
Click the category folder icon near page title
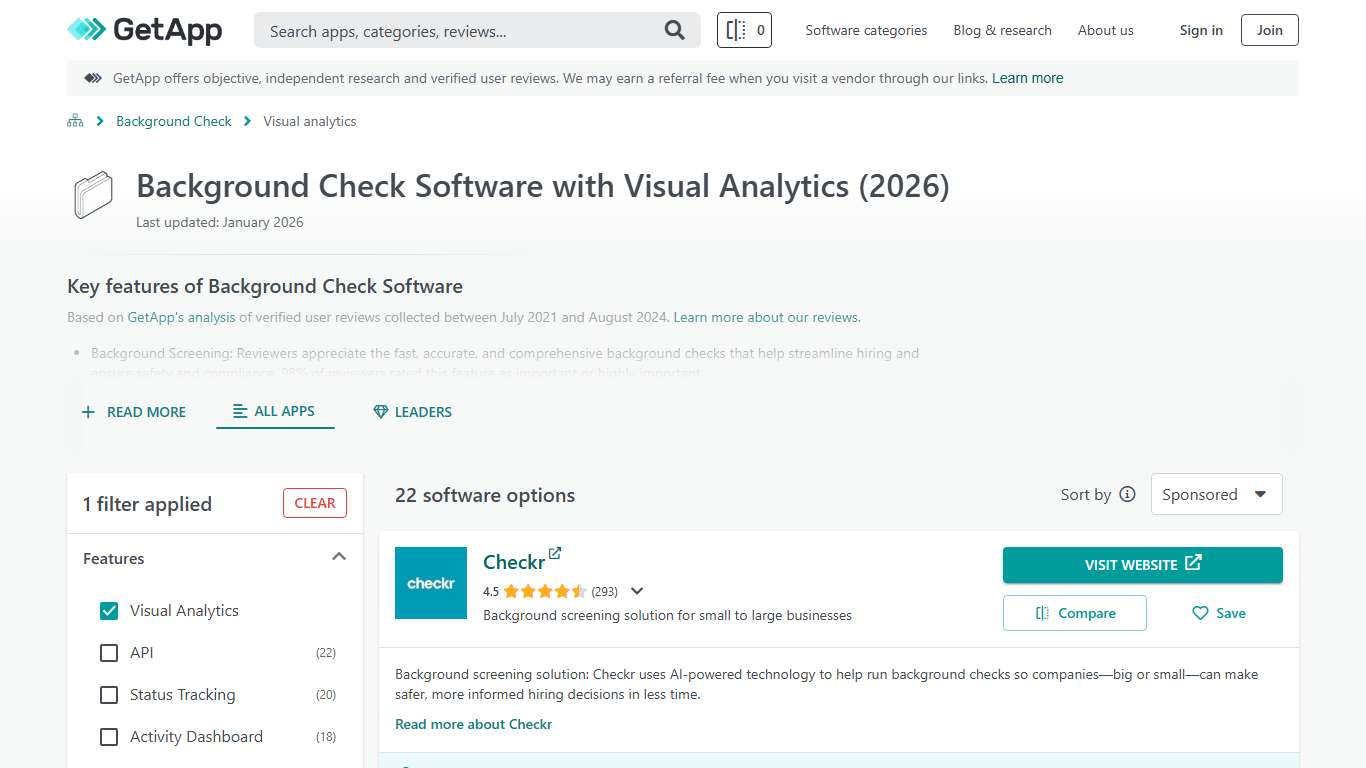pyautogui.click(x=92, y=195)
